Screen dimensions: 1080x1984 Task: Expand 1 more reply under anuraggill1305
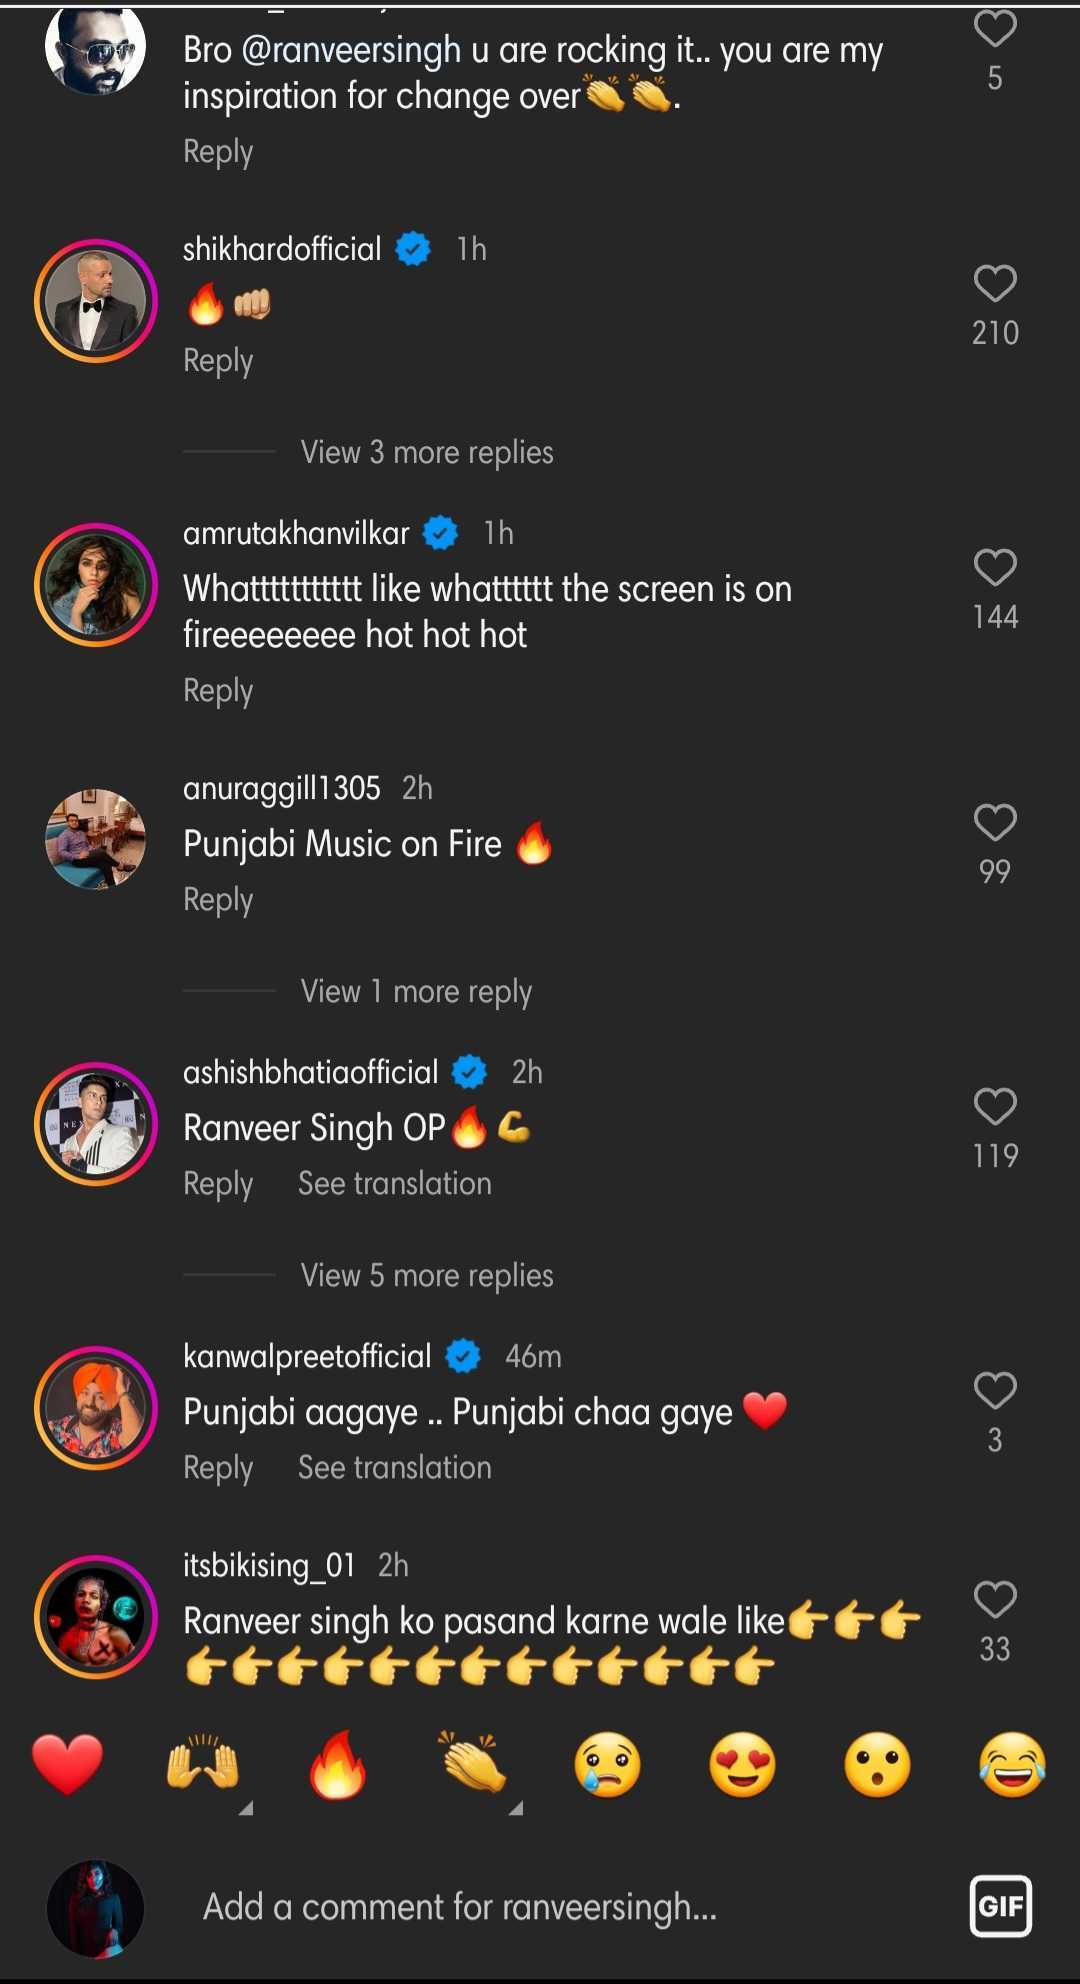tap(416, 992)
